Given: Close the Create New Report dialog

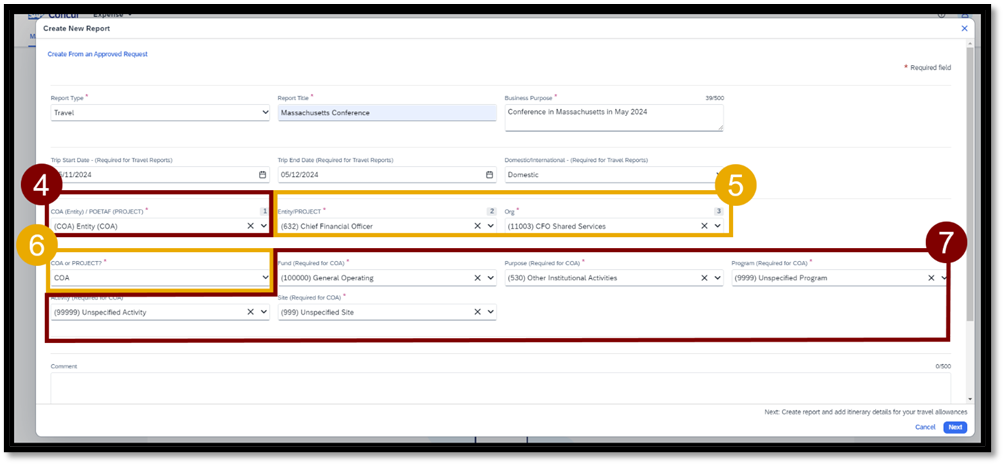Looking at the screenshot, I should click(964, 29).
